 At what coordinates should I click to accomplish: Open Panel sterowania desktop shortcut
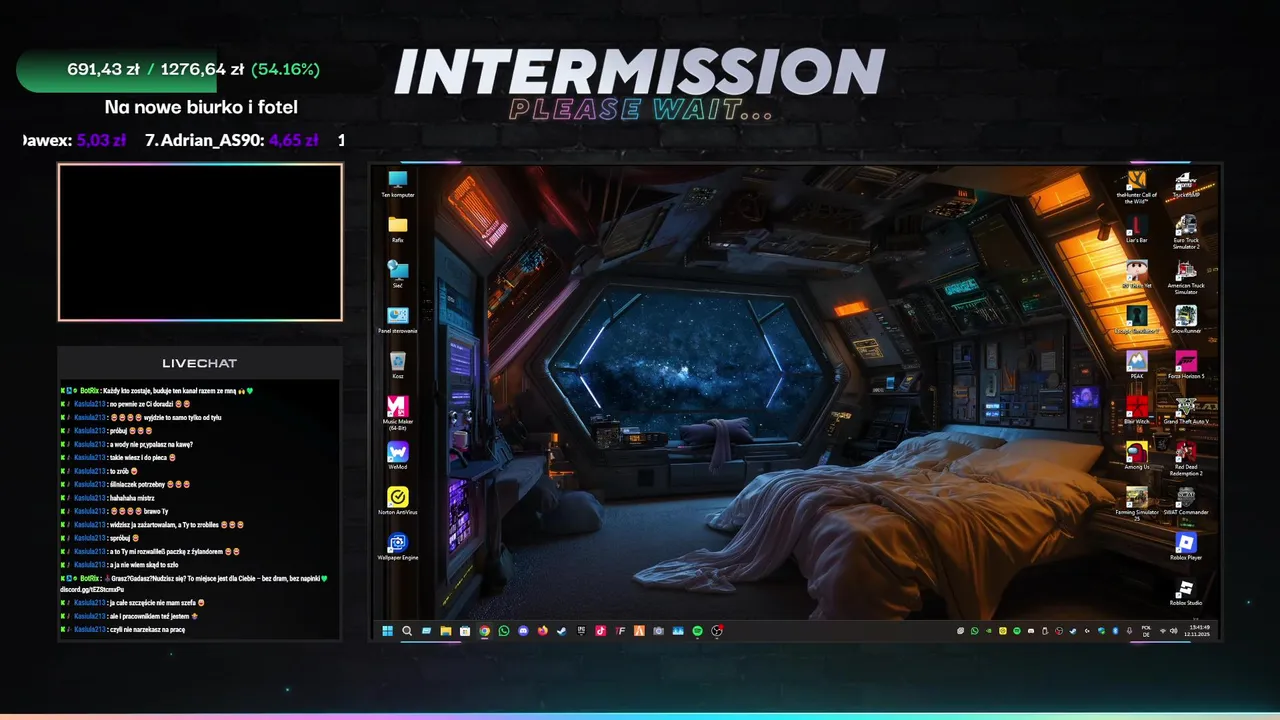coord(397,320)
